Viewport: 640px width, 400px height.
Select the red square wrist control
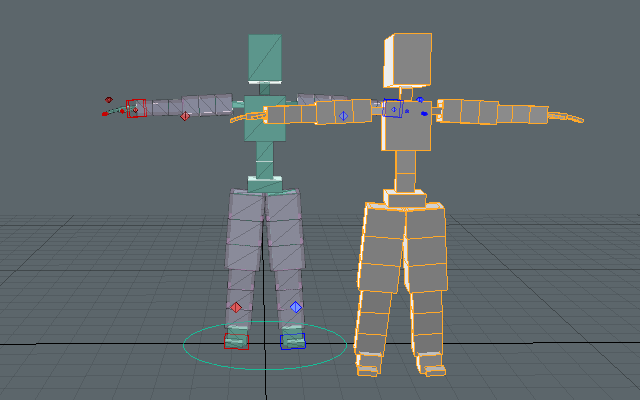pyautogui.click(x=137, y=109)
